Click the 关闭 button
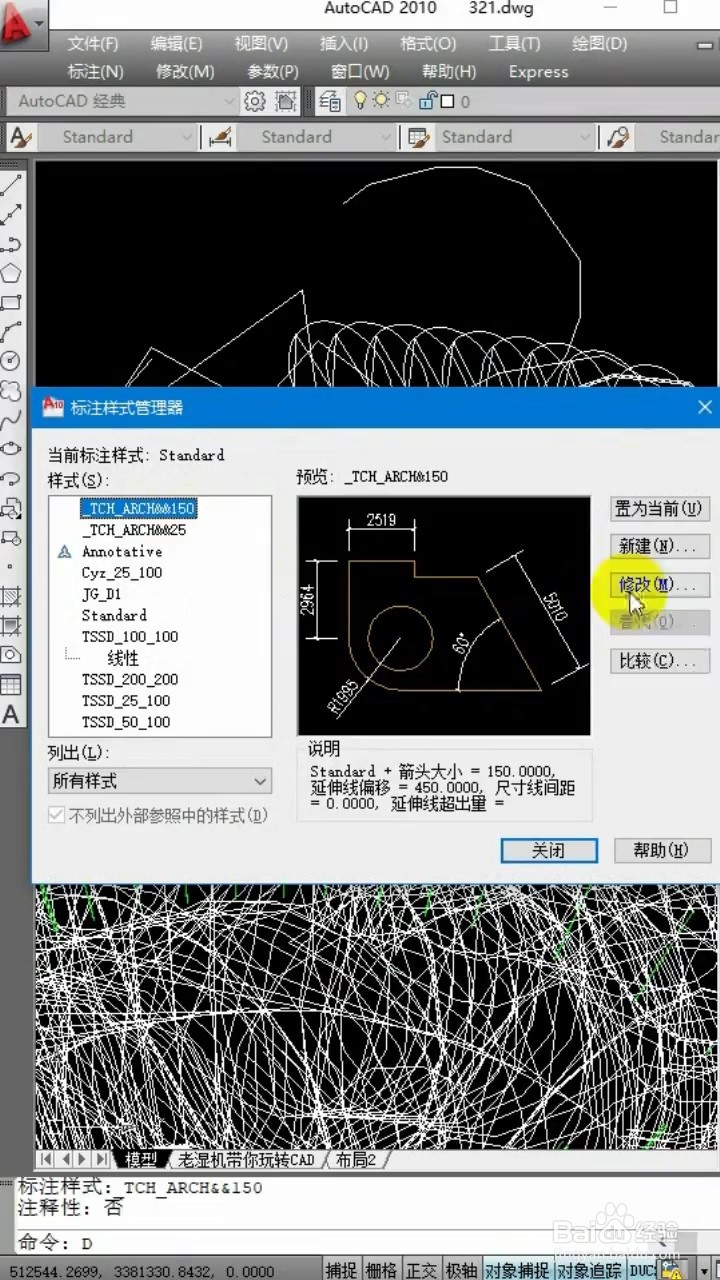This screenshot has width=720, height=1280. [x=549, y=850]
